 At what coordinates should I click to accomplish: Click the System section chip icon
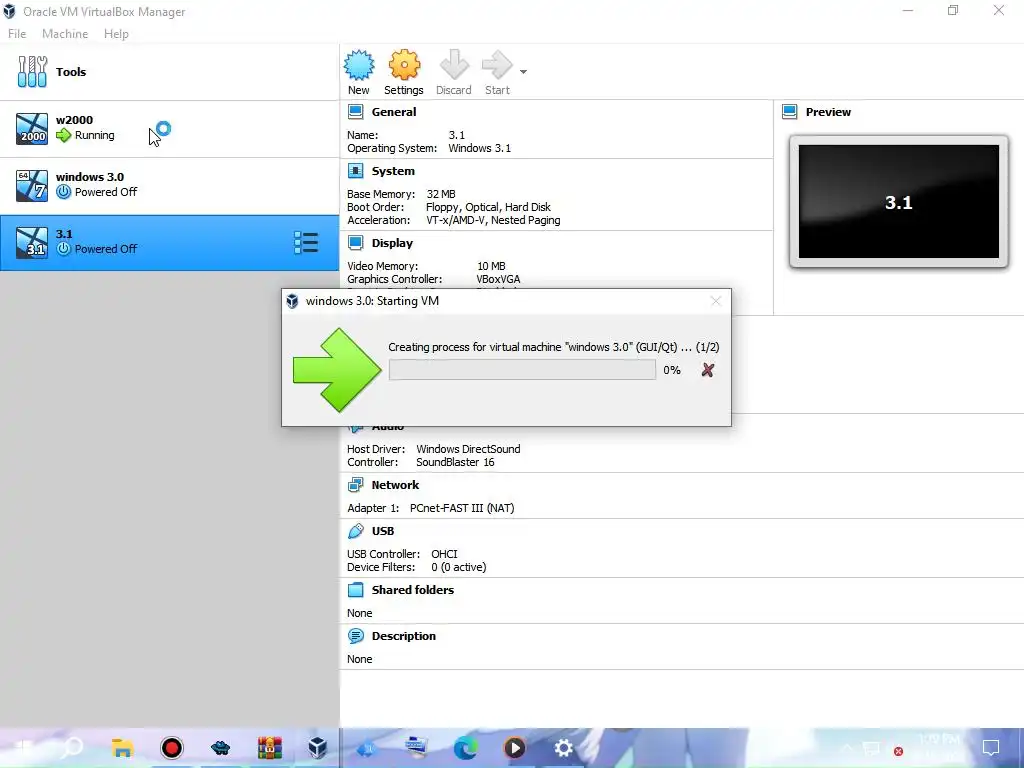pos(355,171)
